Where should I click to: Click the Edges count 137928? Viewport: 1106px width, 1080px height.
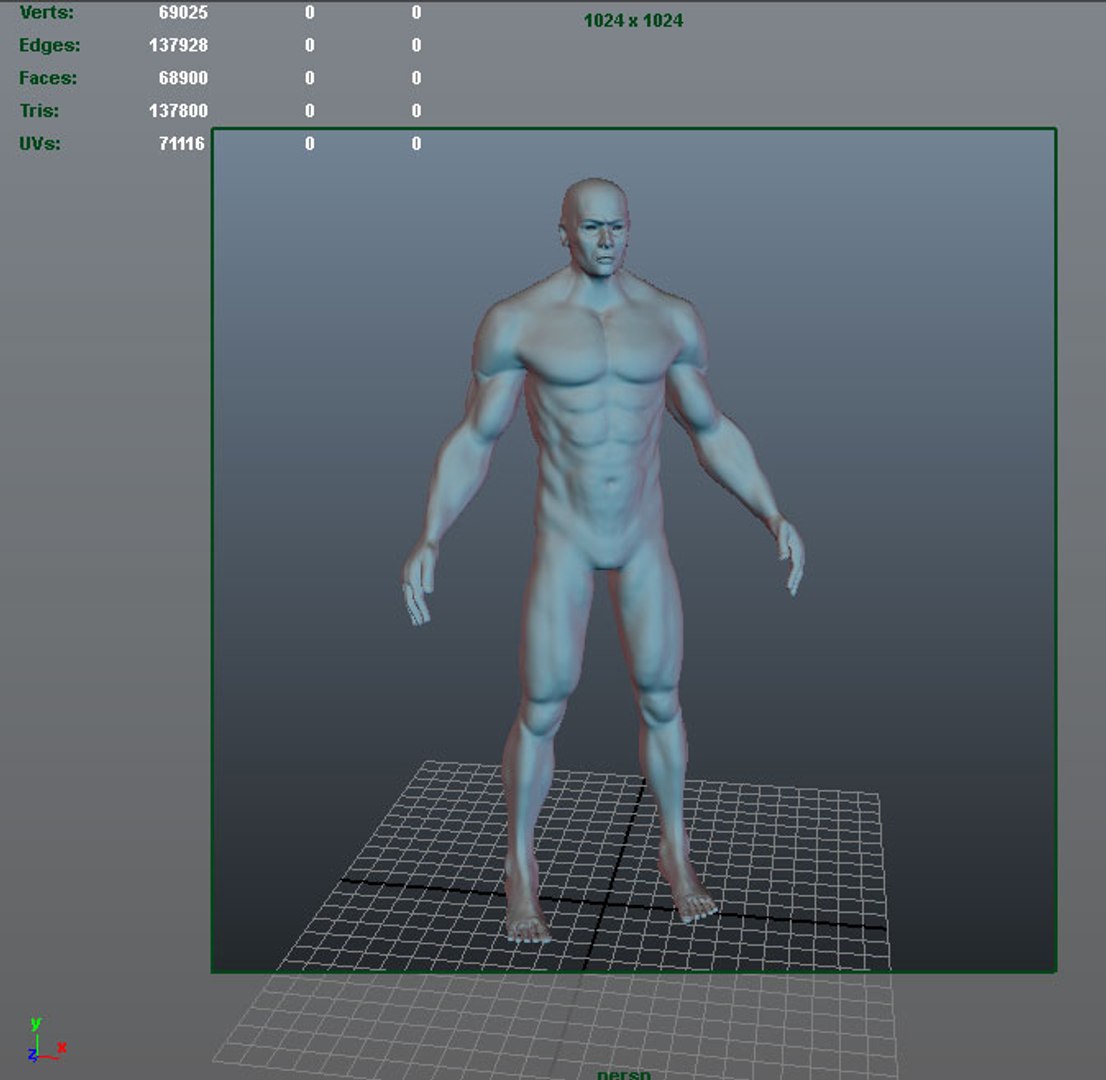(x=178, y=45)
